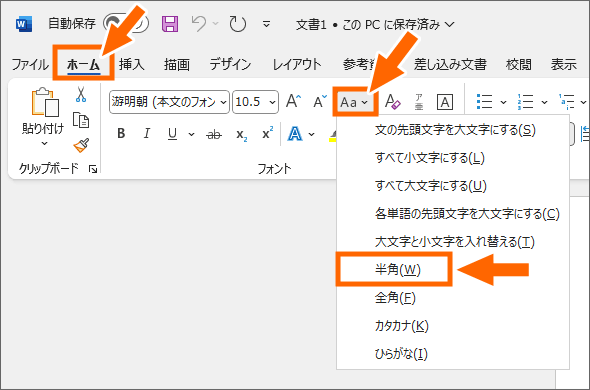Click the Word application icon
This screenshot has height=390, width=590.
[24, 24]
